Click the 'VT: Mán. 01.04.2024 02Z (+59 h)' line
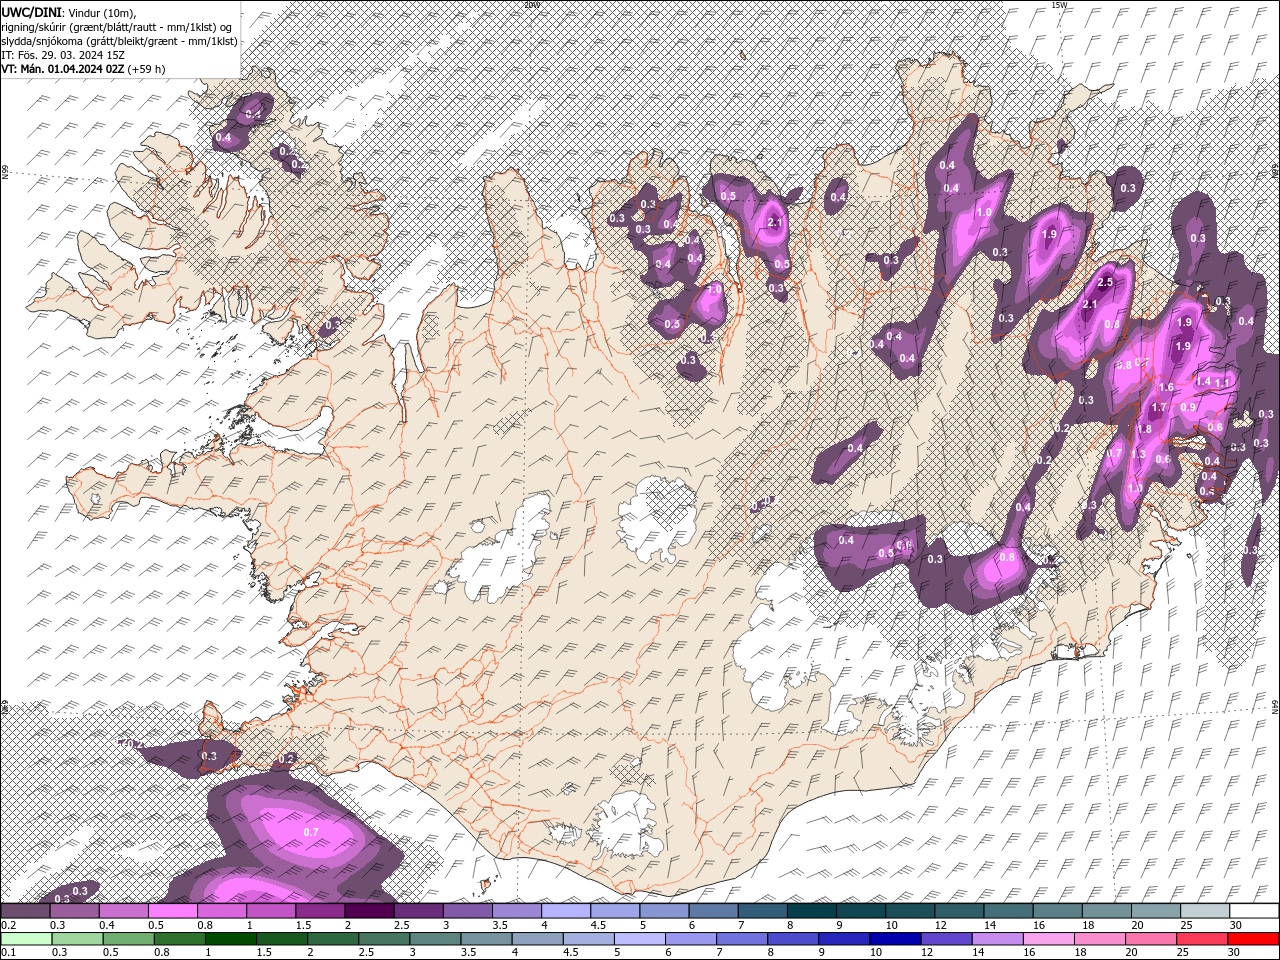 (x=83, y=69)
